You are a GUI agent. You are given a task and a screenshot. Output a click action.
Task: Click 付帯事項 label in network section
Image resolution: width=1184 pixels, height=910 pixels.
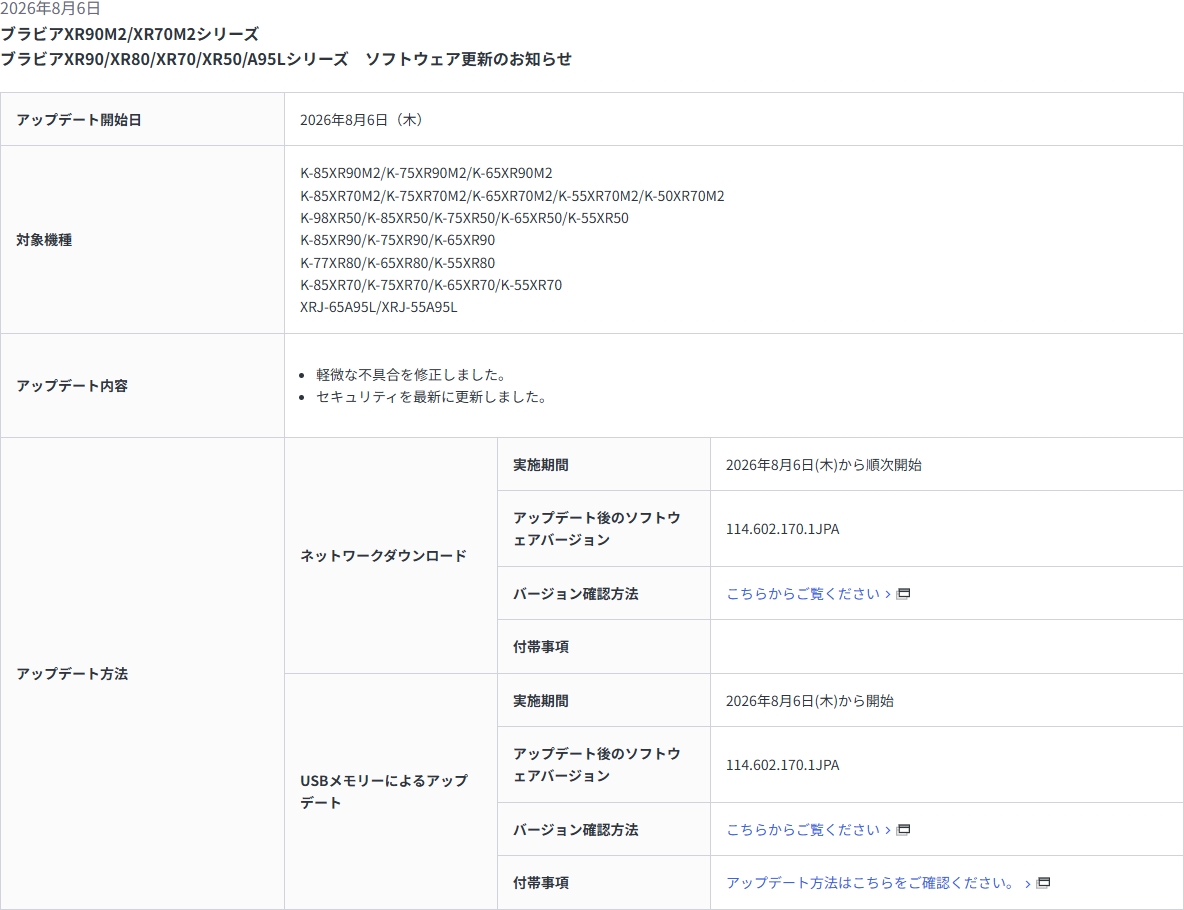click(541, 646)
